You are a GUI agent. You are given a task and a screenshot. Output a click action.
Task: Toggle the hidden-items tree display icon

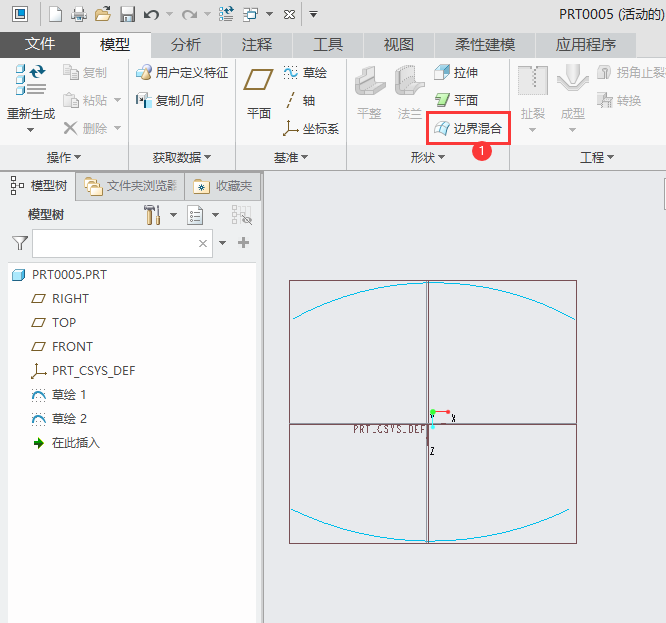tap(242, 215)
